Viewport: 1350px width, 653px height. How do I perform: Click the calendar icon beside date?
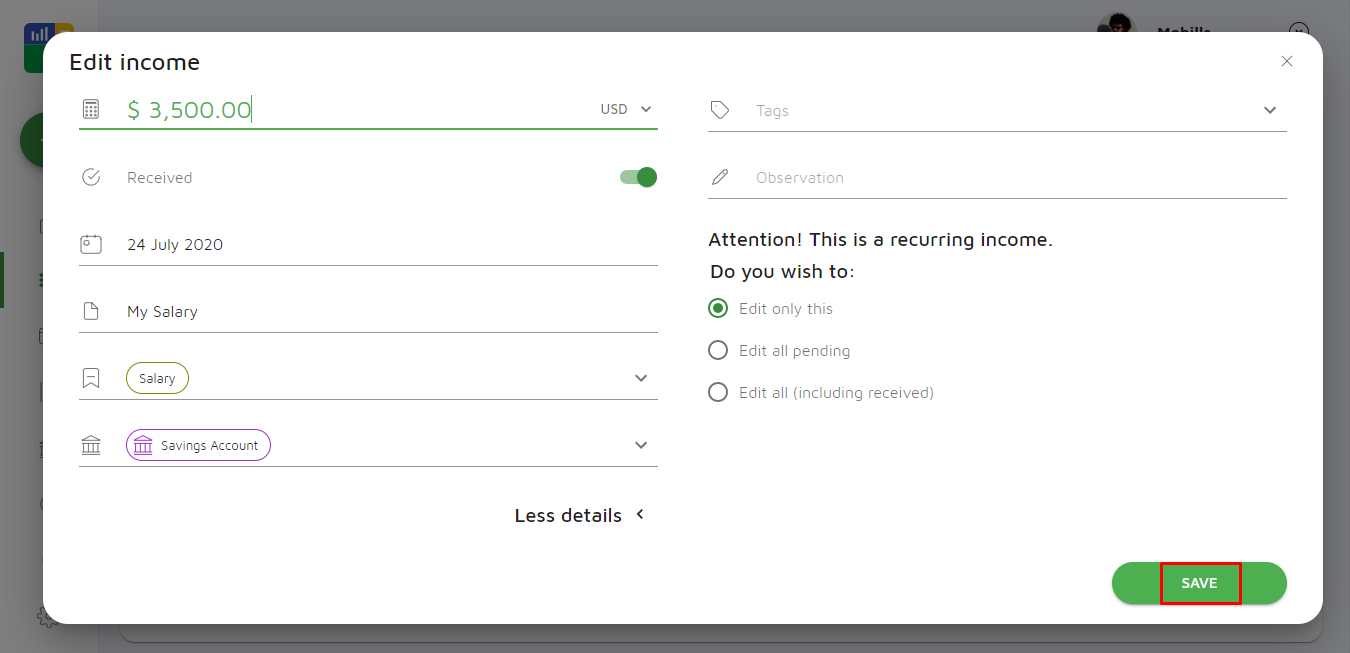point(91,244)
